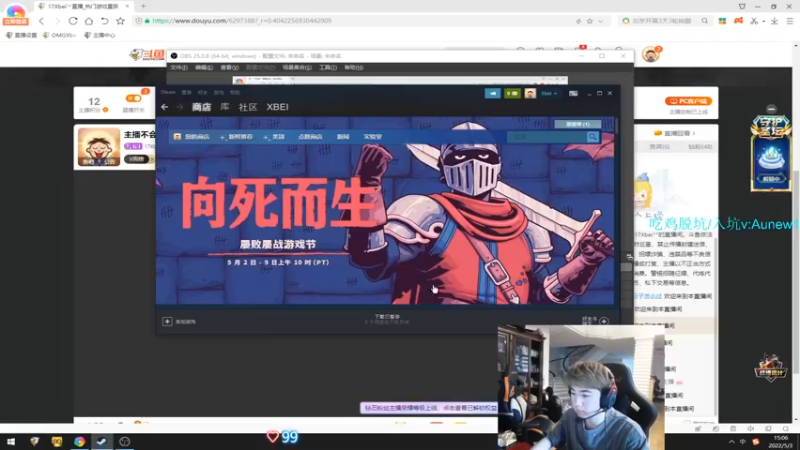The image size is (800, 450).
Task: Open the green Steam notifications inbox
Action: pos(512,93)
